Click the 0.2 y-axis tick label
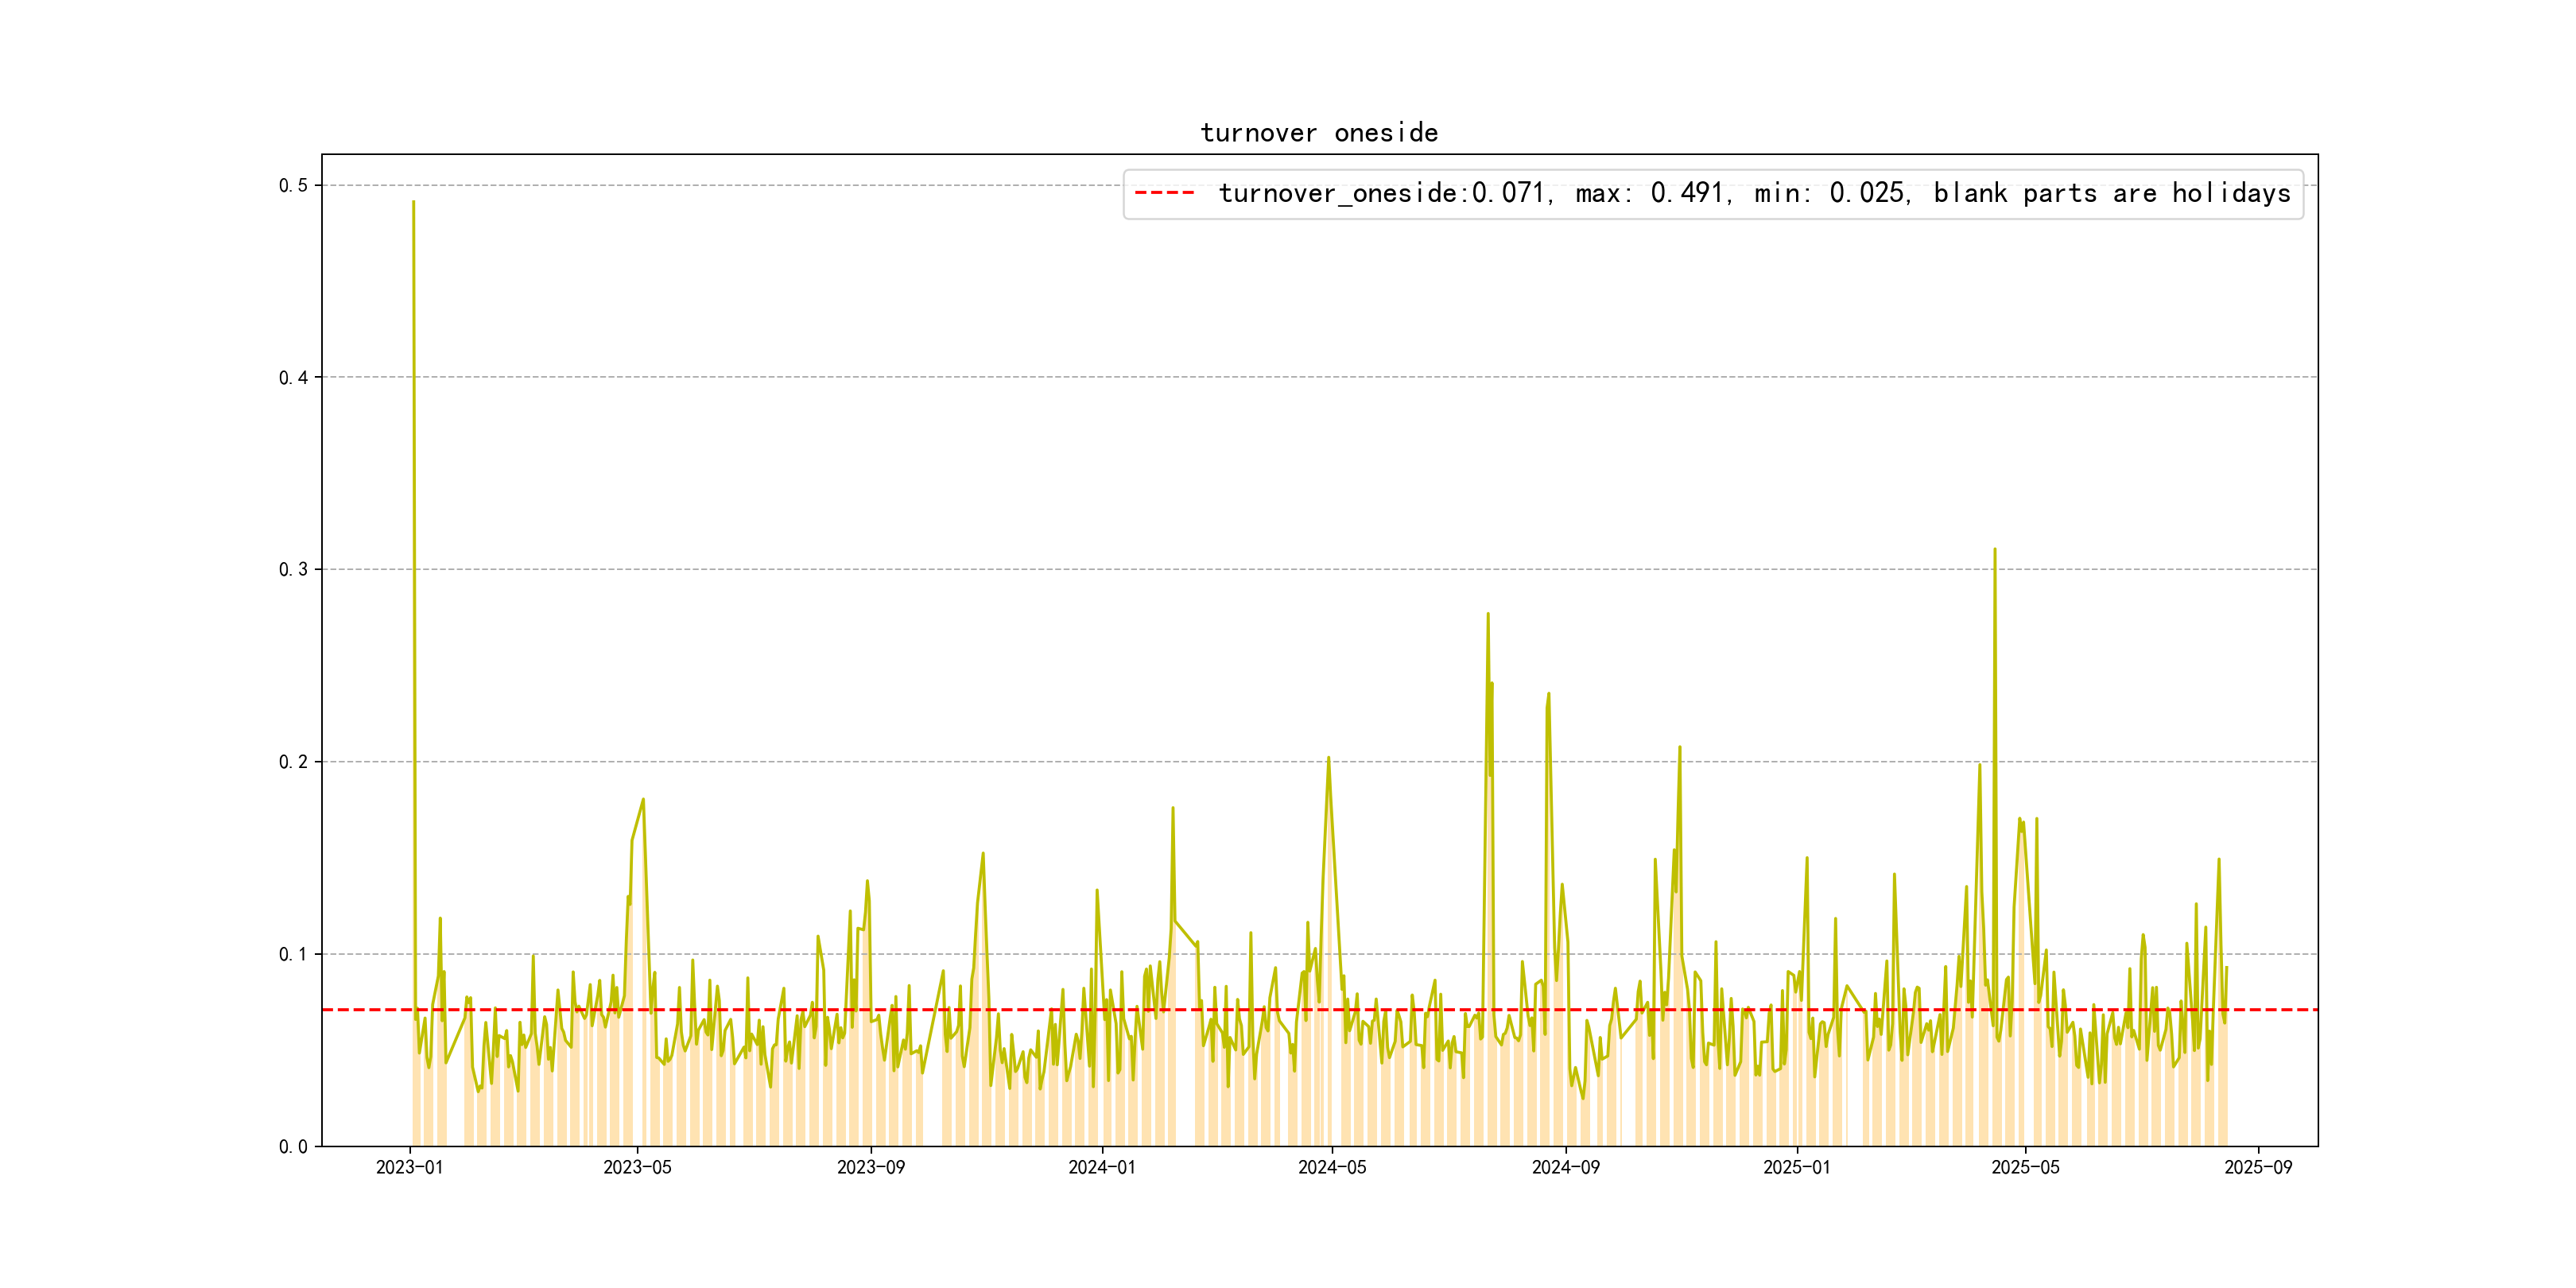The image size is (2576, 1288). click(293, 762)
